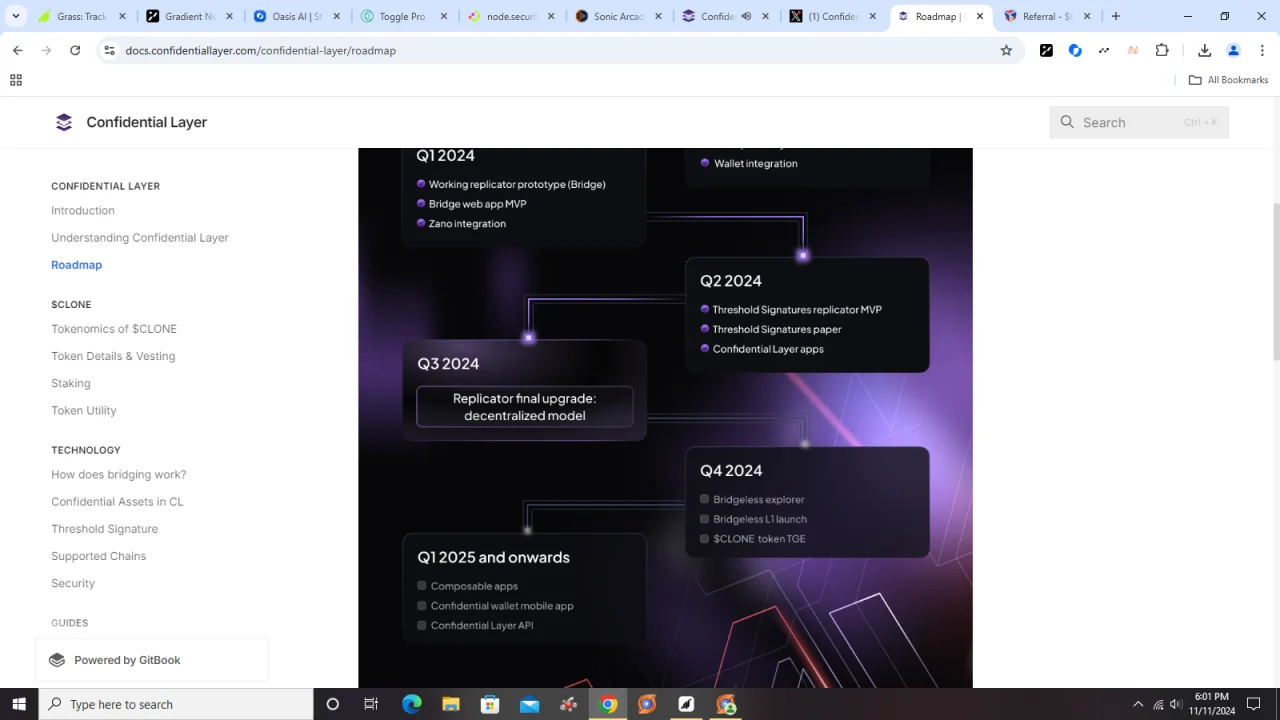Click the Windows taskbar search box
The height and width of the screenshot is (720, 1280).
click(x=176, y=704)
